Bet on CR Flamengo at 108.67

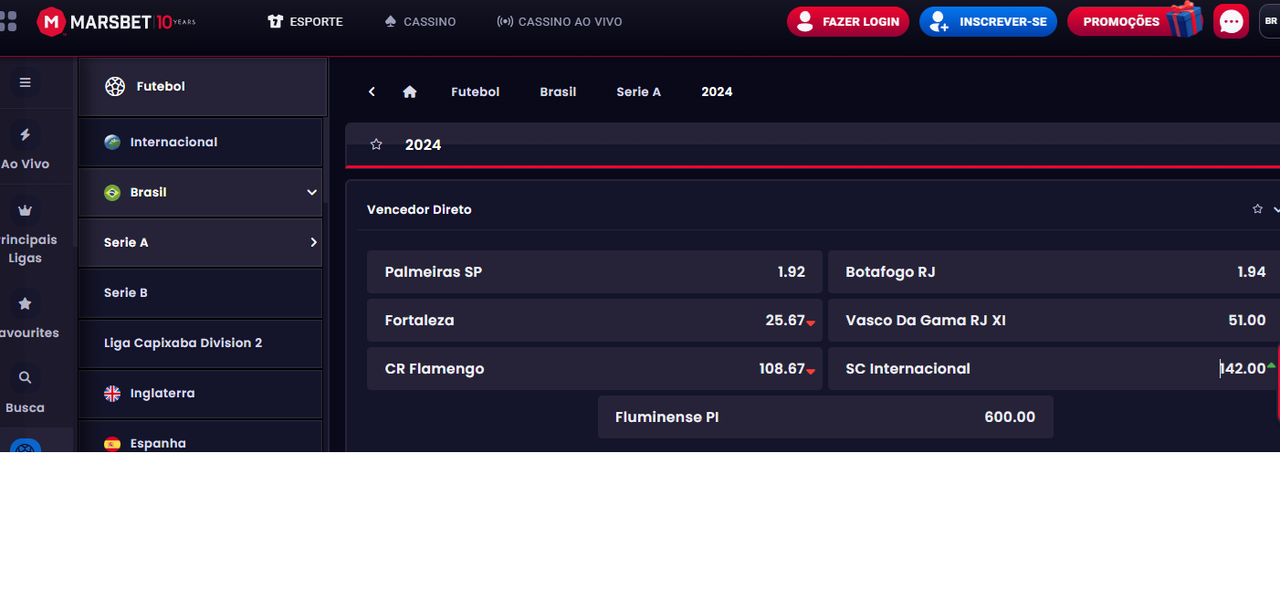tap(595, 368)
